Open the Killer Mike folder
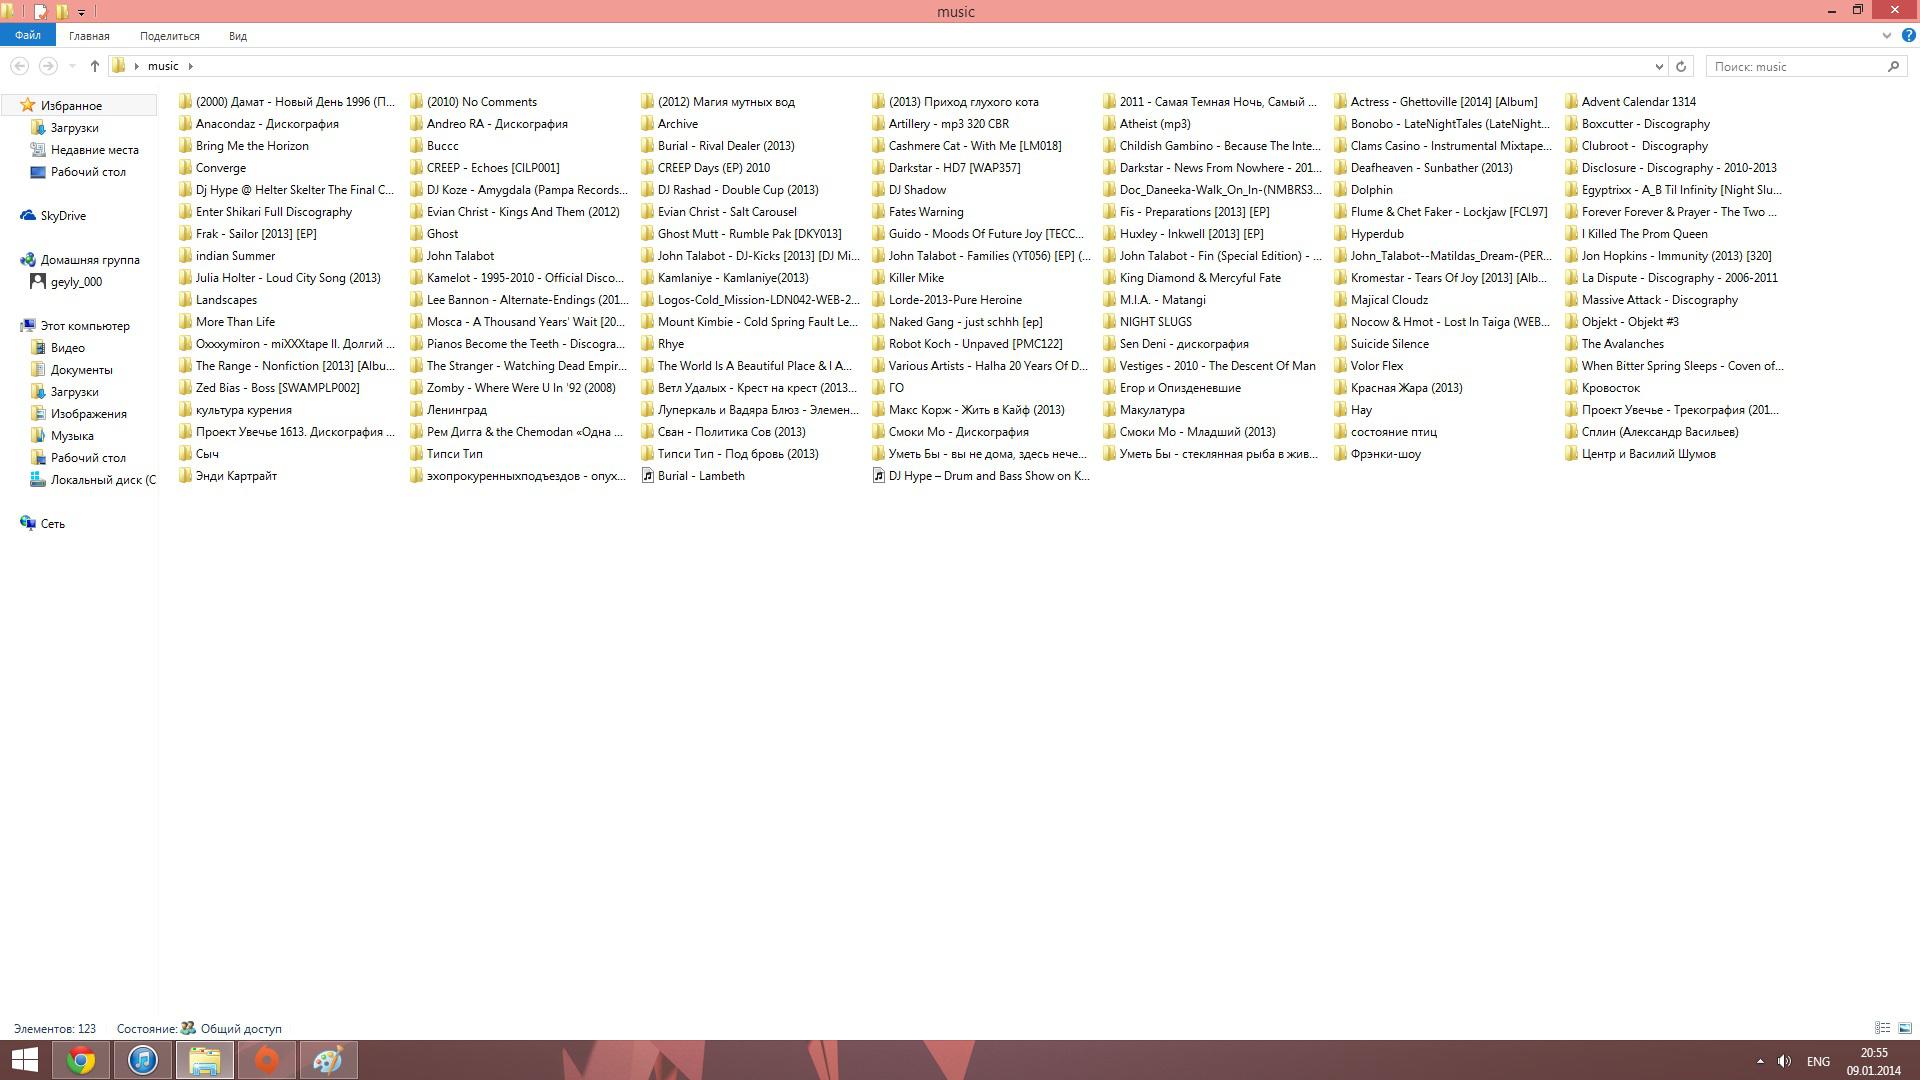Screen dimensions: 1920x1080 (907, 278)
